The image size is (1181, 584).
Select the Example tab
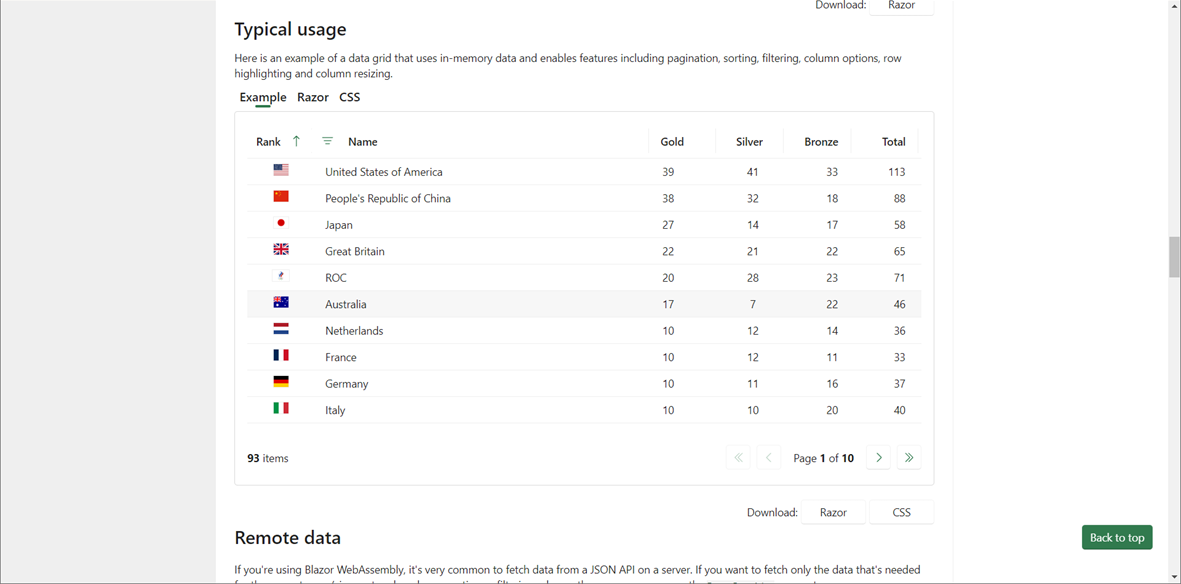click(263, 97)
